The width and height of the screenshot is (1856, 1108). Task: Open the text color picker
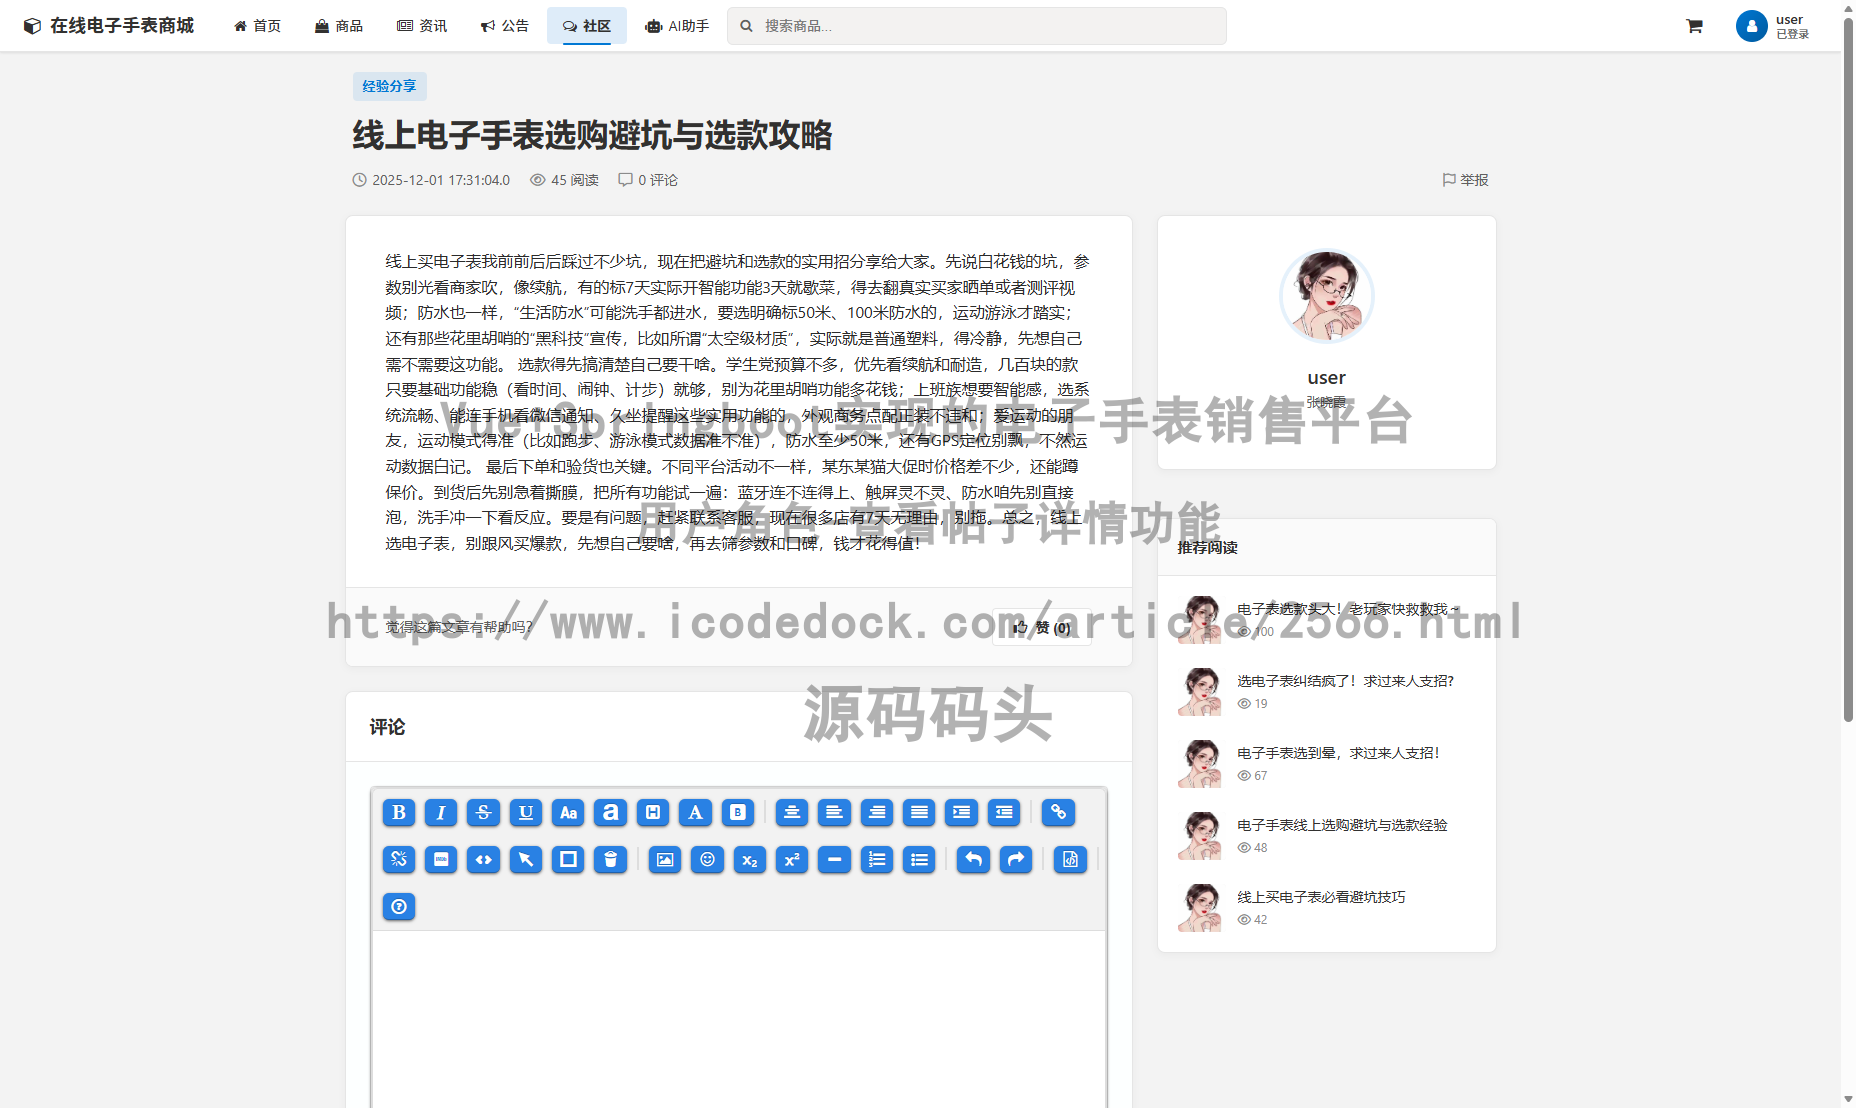tap(695, 812)
